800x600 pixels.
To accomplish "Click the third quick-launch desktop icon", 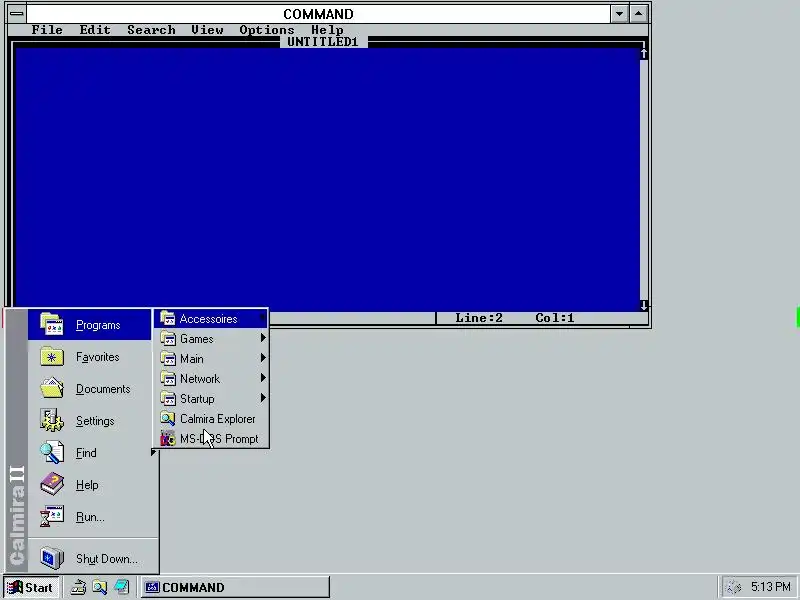I will [121, 587].
